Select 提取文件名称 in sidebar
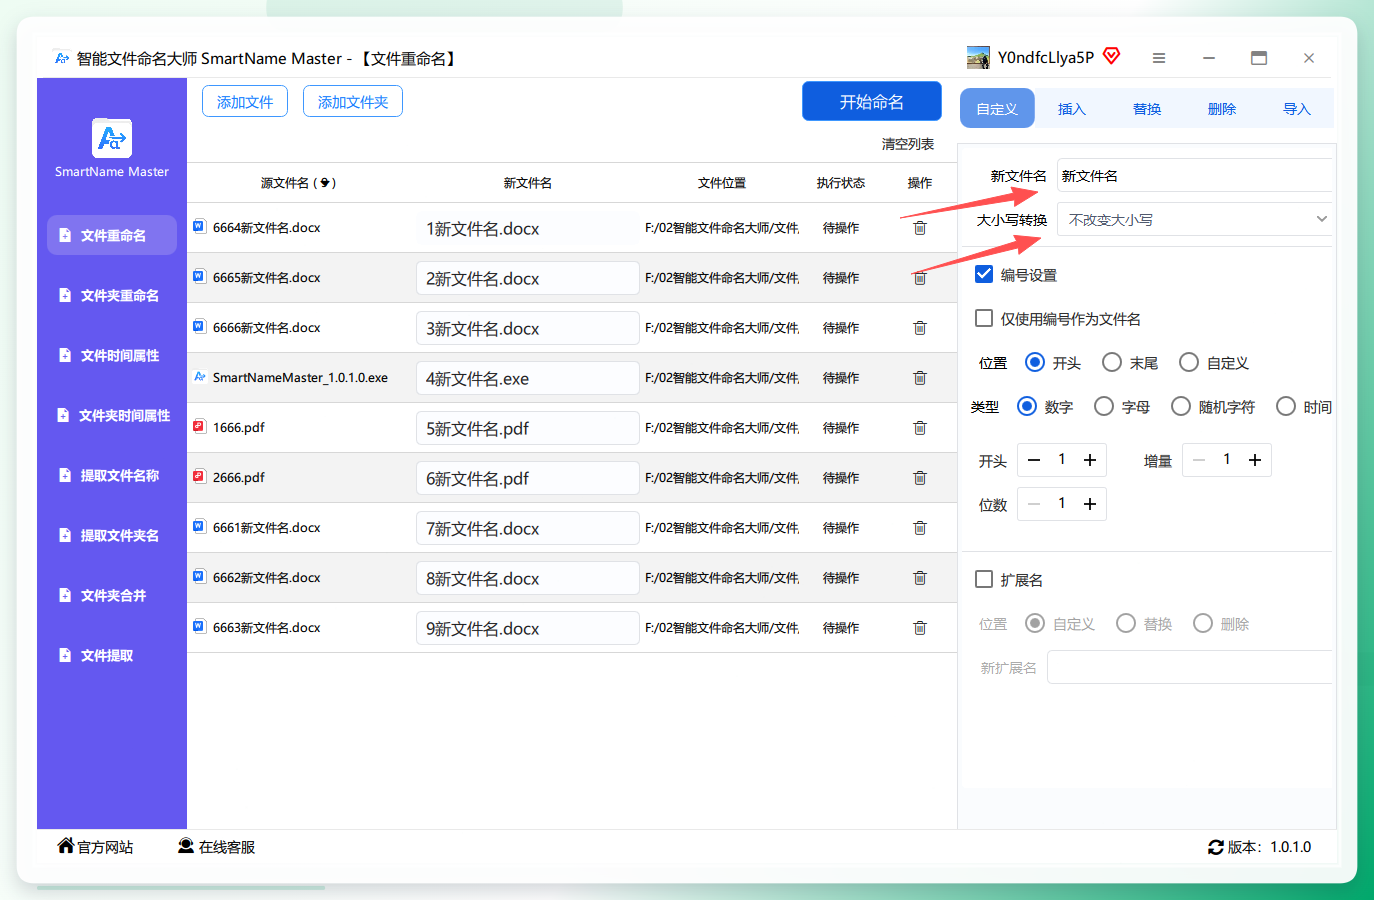The height and width of the screenshot is (900, 1374). [x=112, y=475]
